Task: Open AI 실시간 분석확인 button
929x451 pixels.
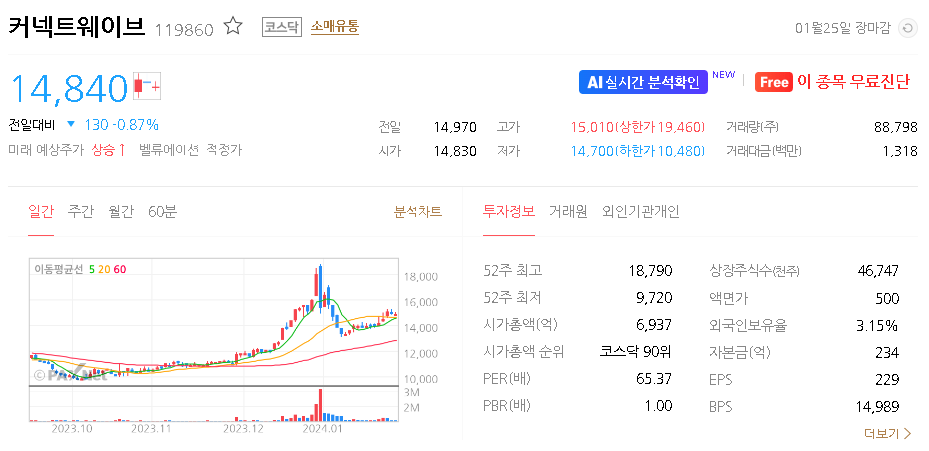Action: coord(643,82)
